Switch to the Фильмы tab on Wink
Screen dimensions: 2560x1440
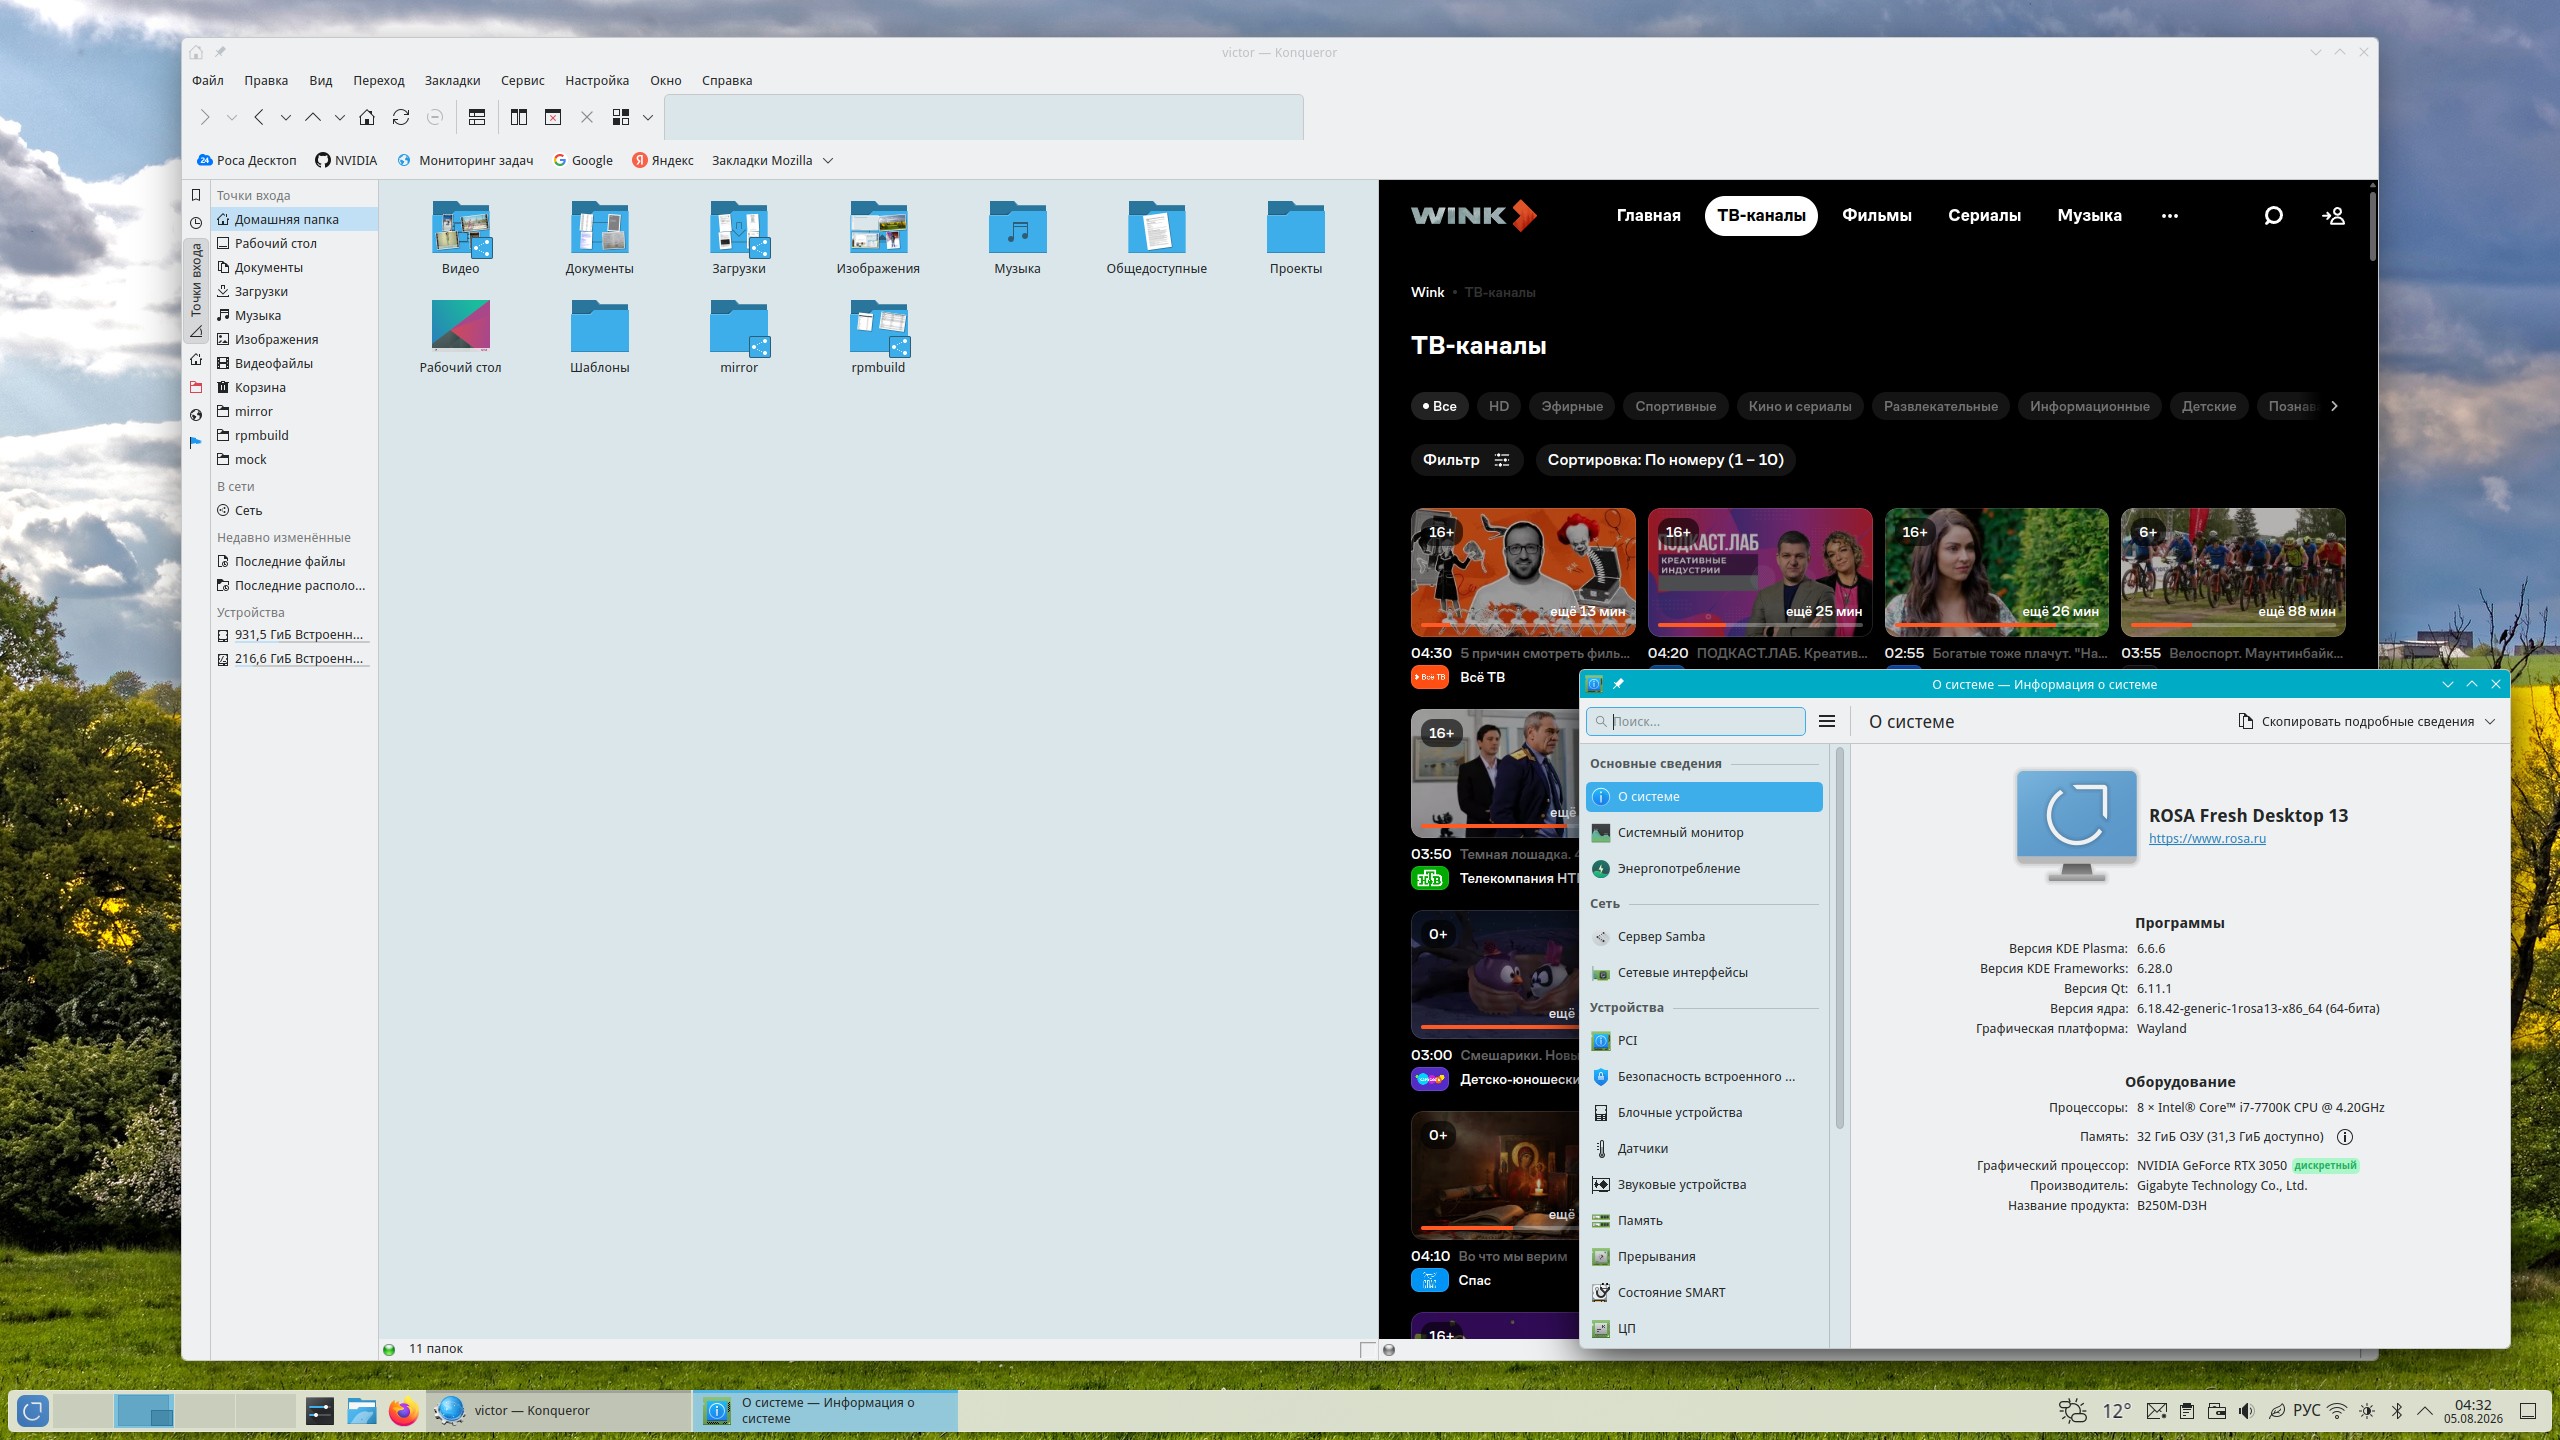1877,216
